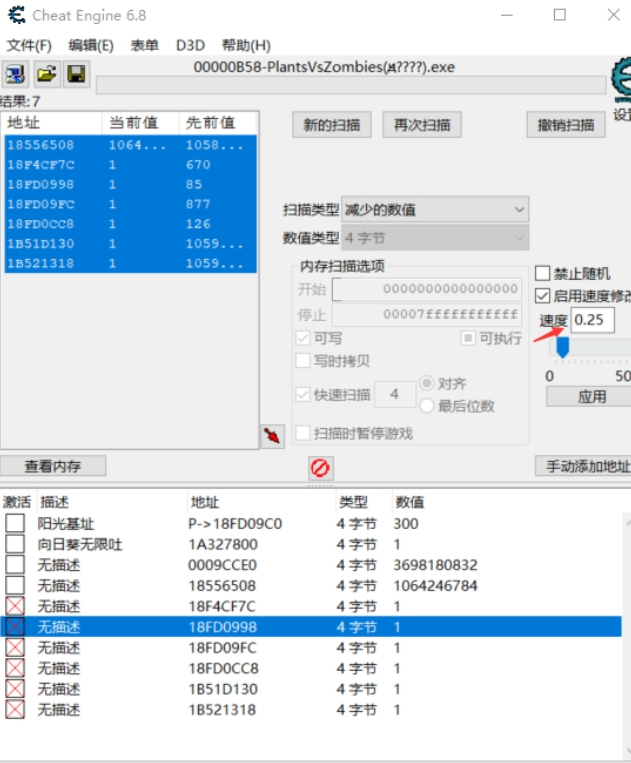This screenshot has width=631, height=763.
Task: Click the 描述 column header in address table
Action: coord(111,502)
